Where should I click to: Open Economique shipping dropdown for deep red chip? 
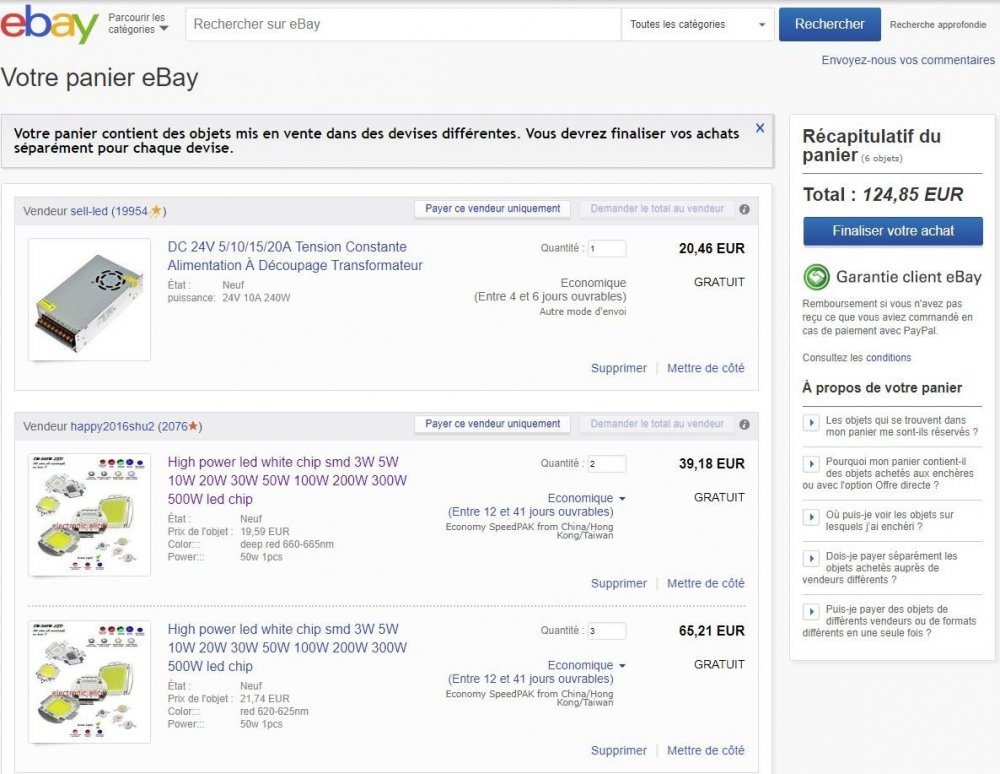click(586, 498)
